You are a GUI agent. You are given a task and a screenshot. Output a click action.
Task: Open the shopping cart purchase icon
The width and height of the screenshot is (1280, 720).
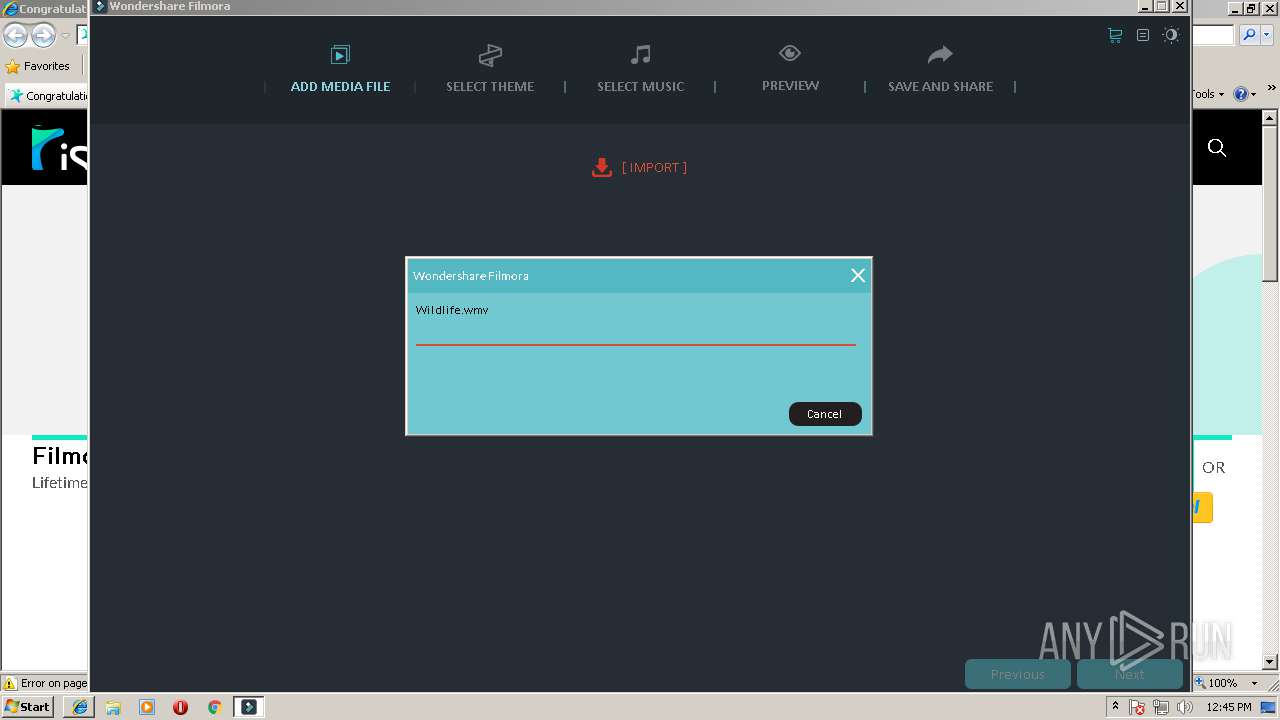tap(1115, 35)
